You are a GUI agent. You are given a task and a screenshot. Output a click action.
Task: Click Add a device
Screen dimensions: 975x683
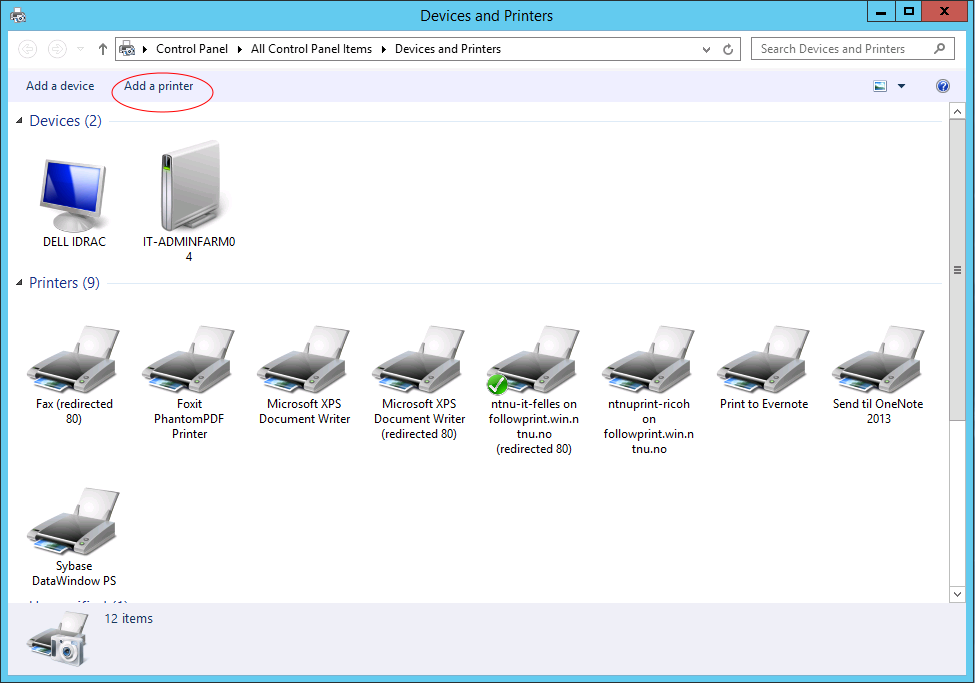pos(60,86)
